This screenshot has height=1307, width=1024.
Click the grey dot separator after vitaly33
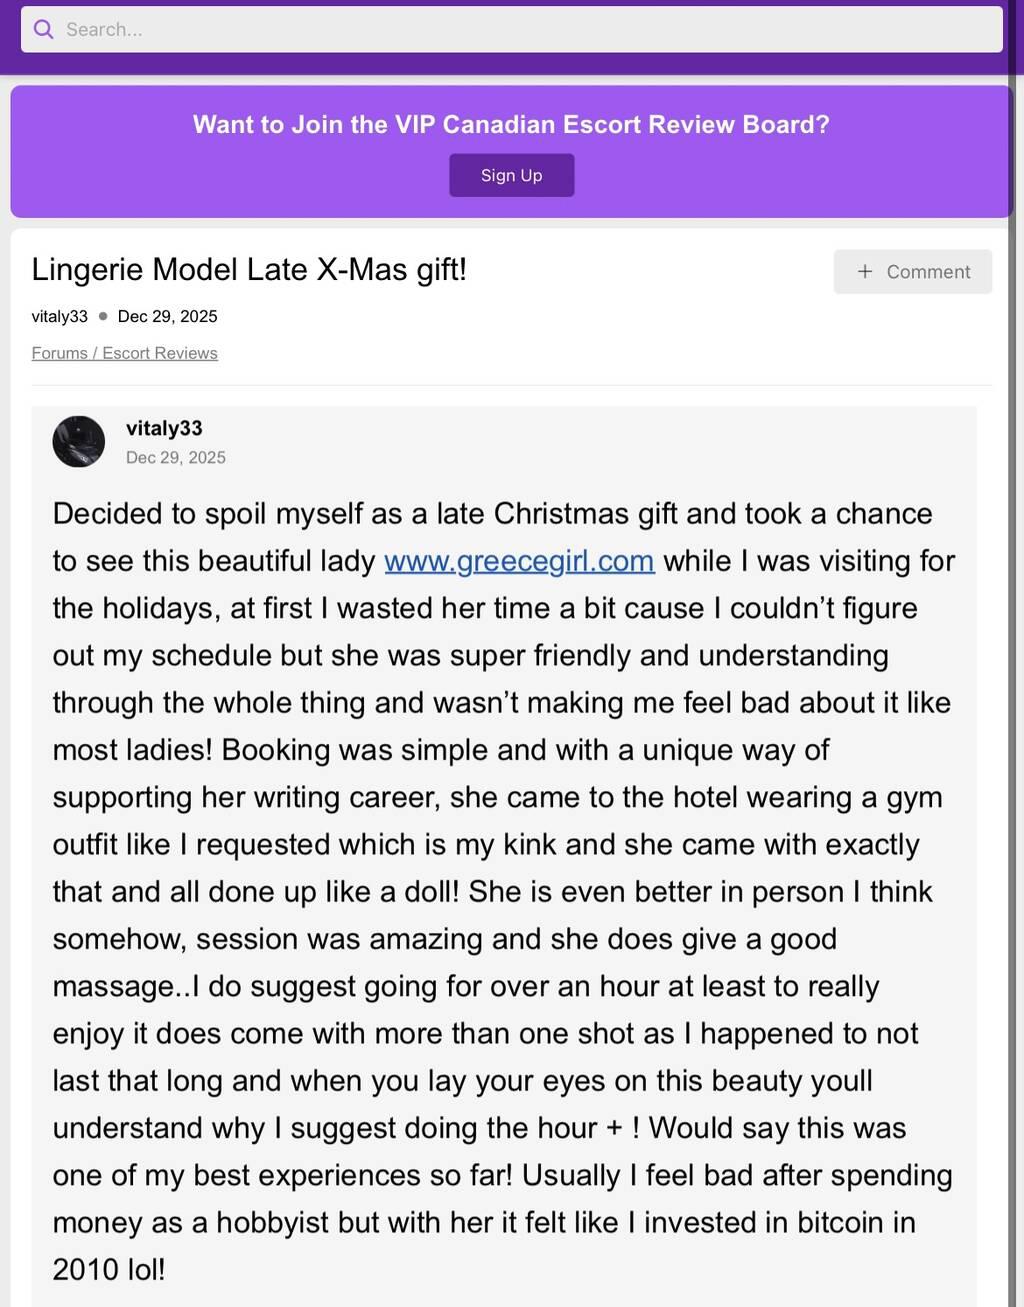(x=103, y=317)
